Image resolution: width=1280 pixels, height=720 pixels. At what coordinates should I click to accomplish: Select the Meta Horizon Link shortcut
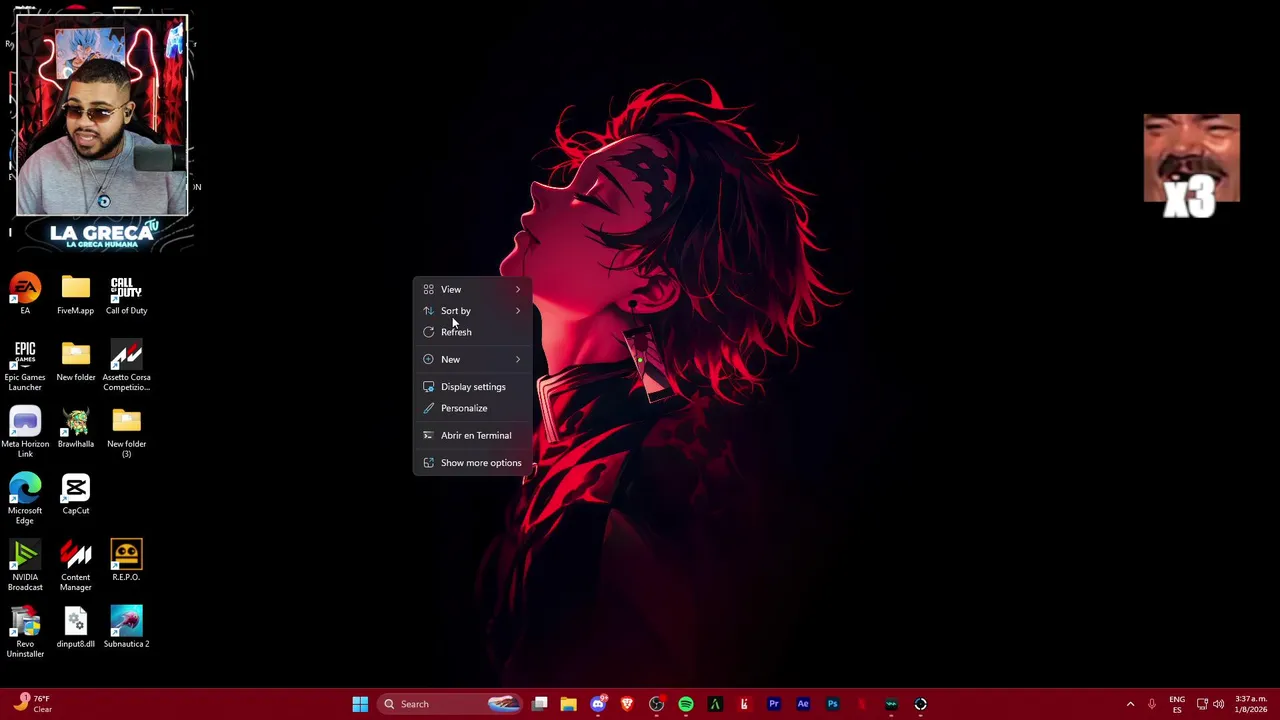[25, 433]
